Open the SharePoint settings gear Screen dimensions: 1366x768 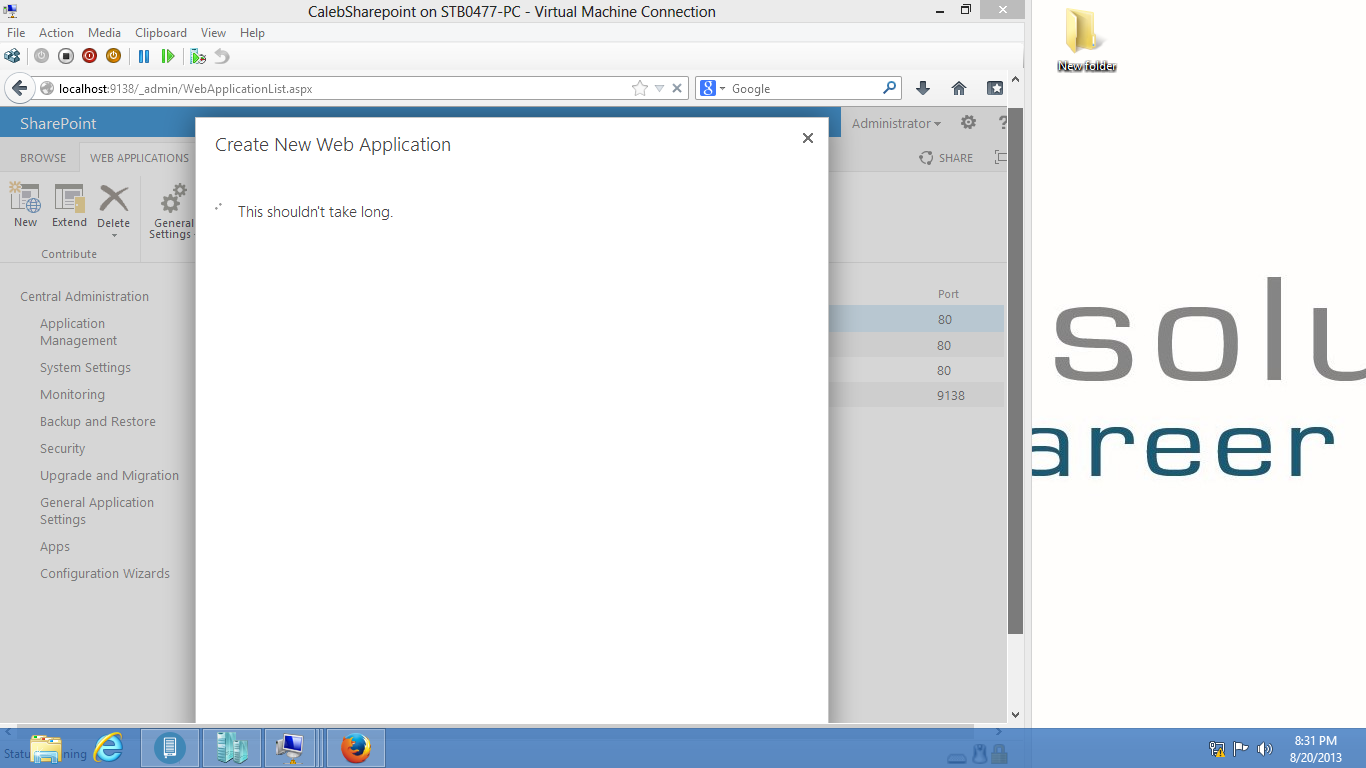[968, 122]
